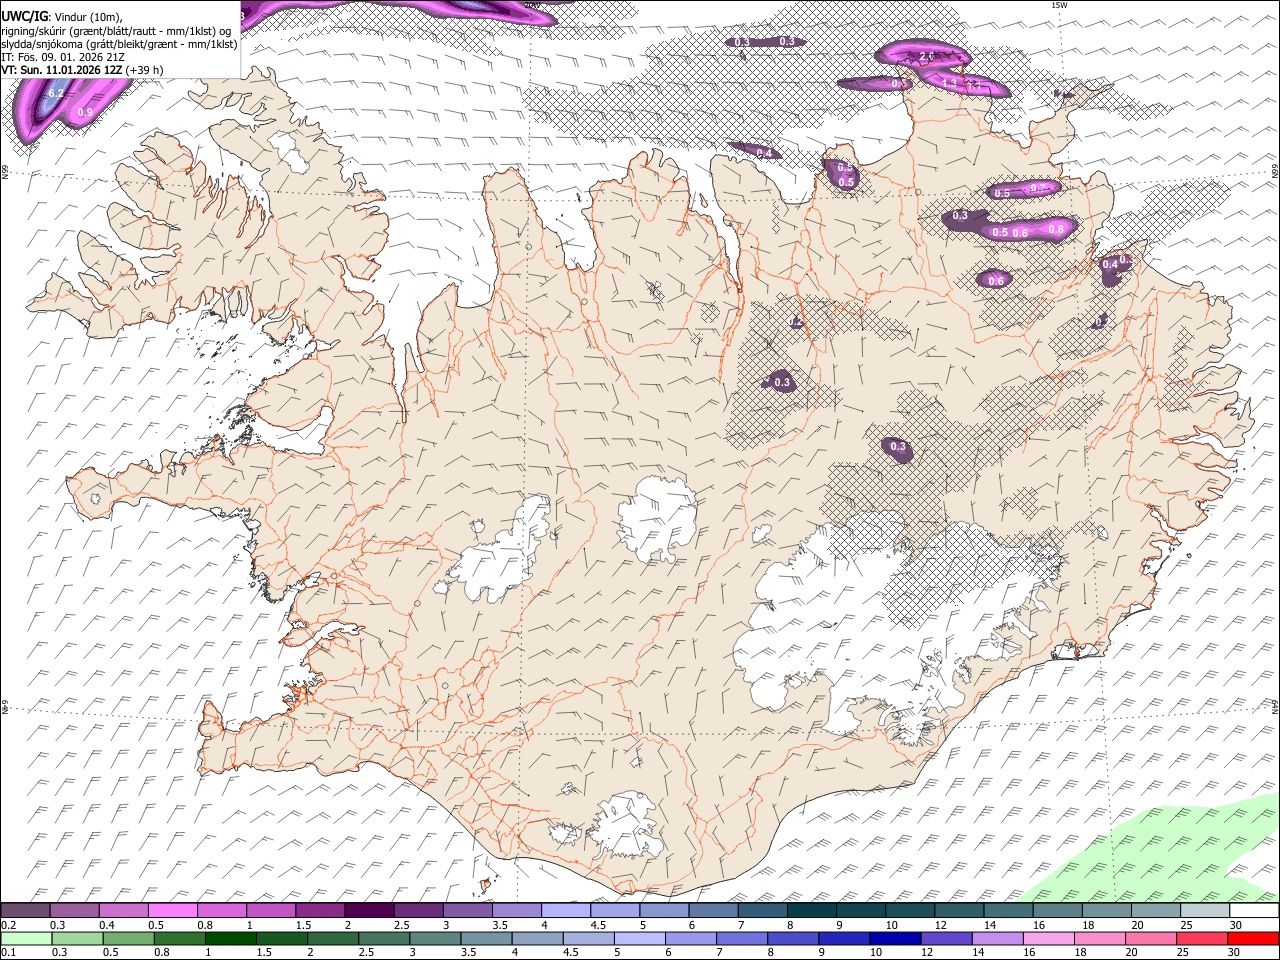Image resolution: width=1280 pixels, height=960 pixels.
Task: Click the '0.8' snow value on the map
Action: pyautogui.click(x=1056, y=229)
